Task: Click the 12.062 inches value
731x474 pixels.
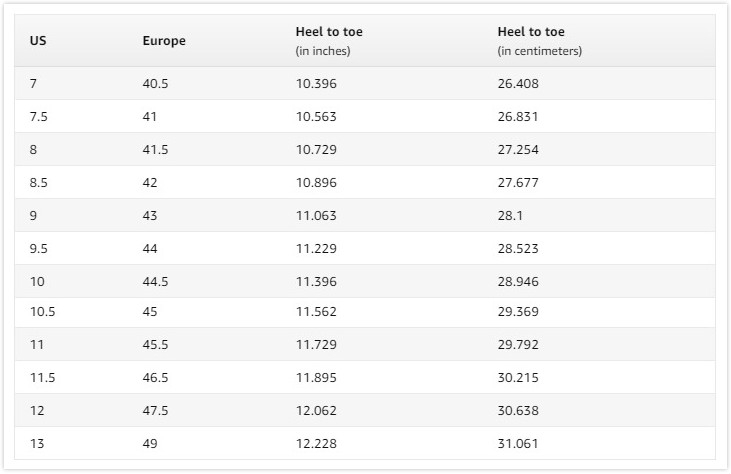Action: point(316,411)
